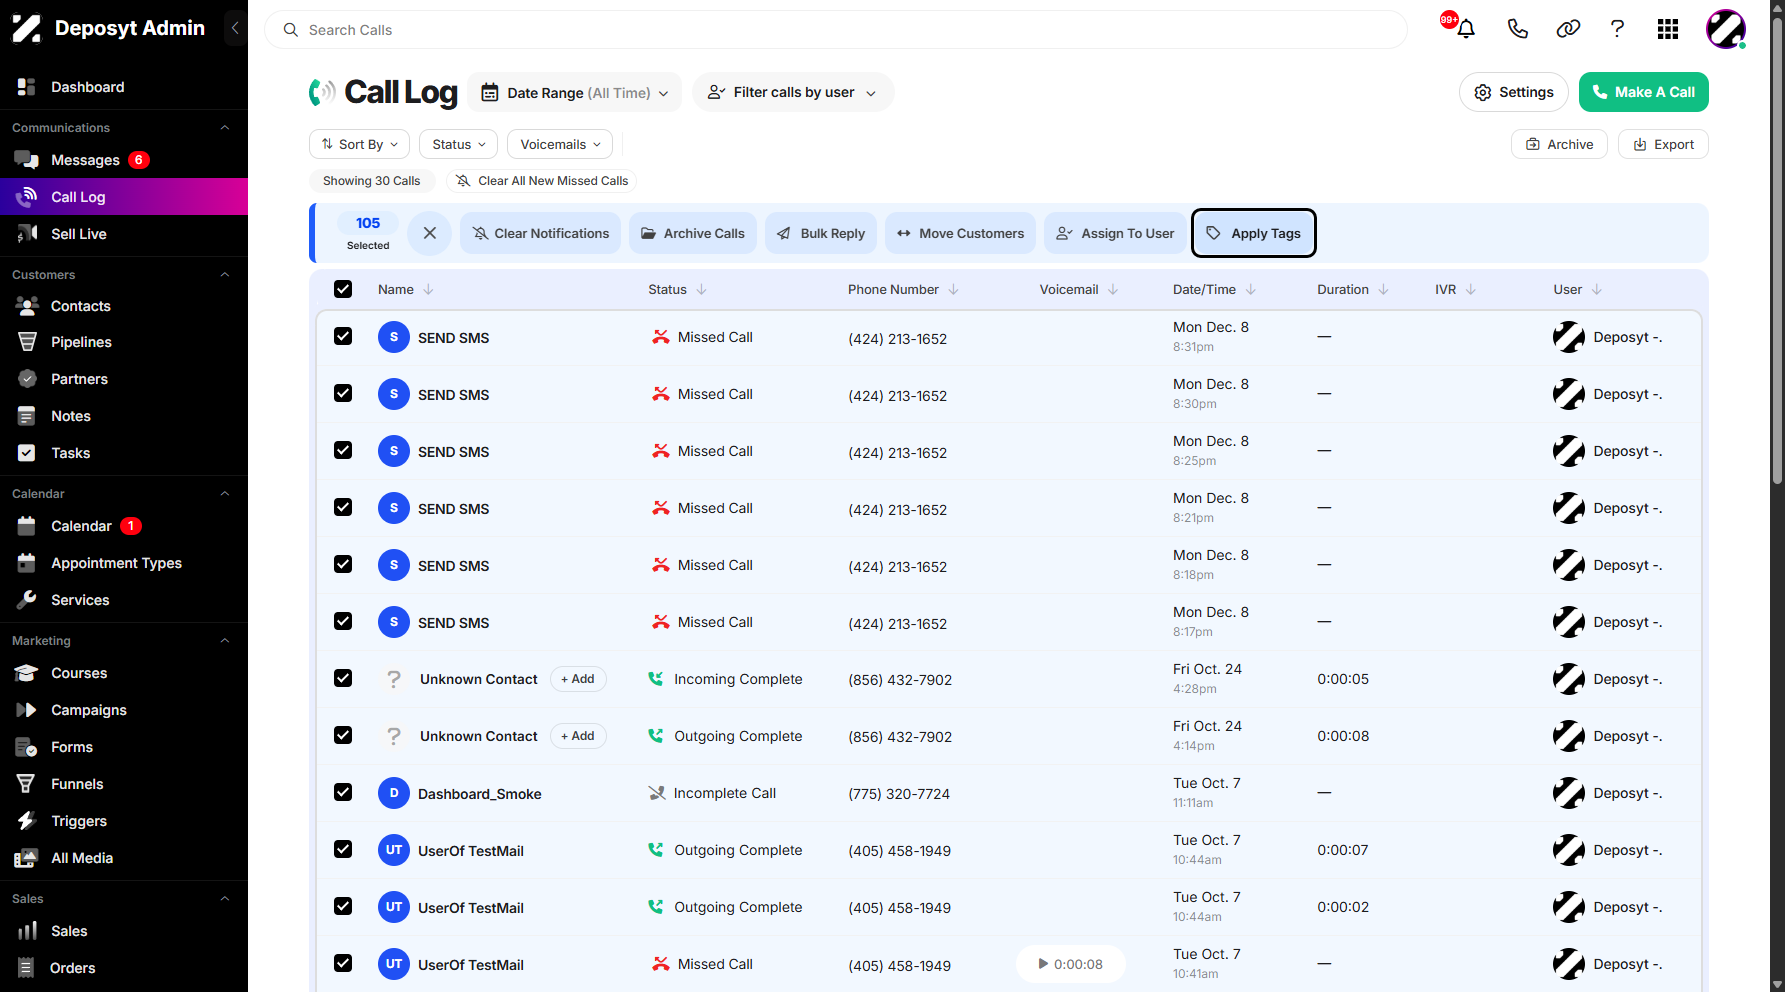1785x992 pixels.
Task: Open the help question mark icon
Action: 1617,29
